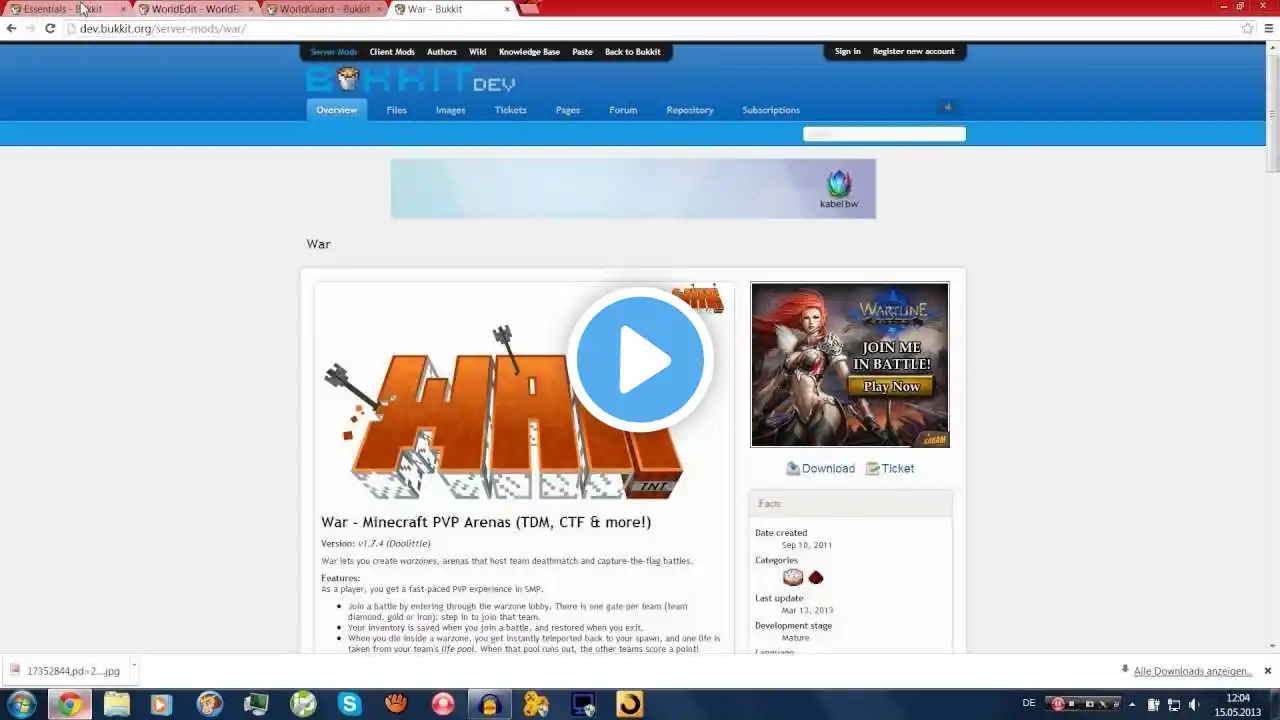Bookmark this page with the star icon
Viewport: 1280px width, 720px height.
[1247, 28]
